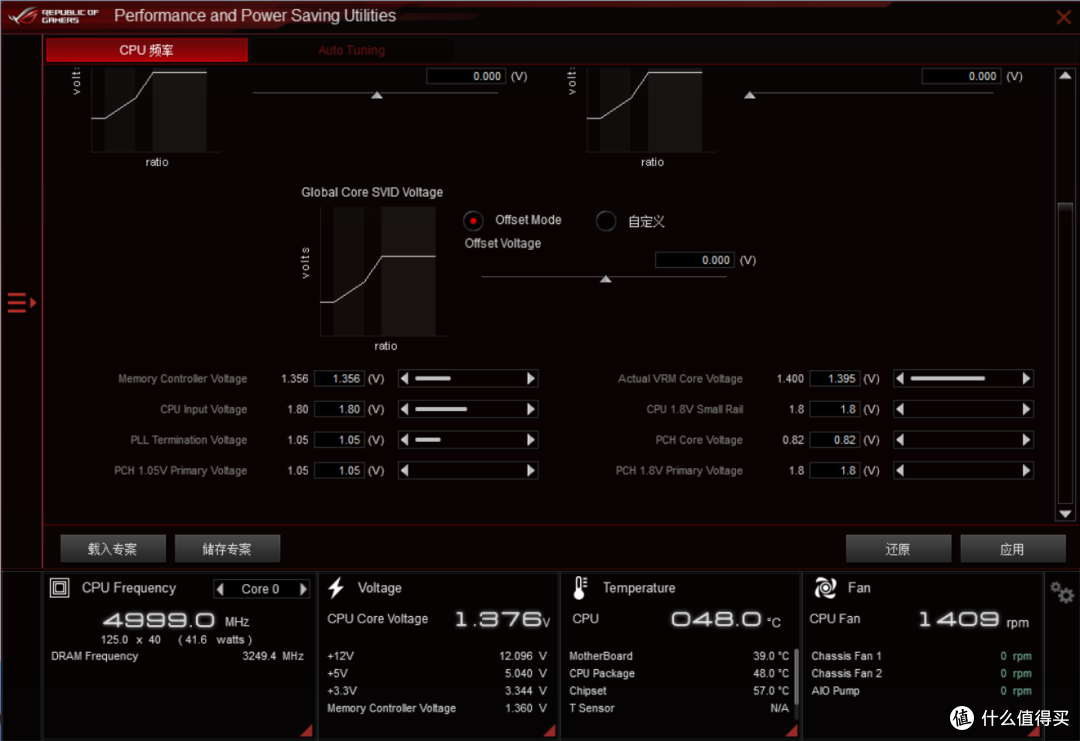Increase PLL Termination Voltage with right arrow
Image resolution: width=1080 pixels, height=741 pixels.
530,439
